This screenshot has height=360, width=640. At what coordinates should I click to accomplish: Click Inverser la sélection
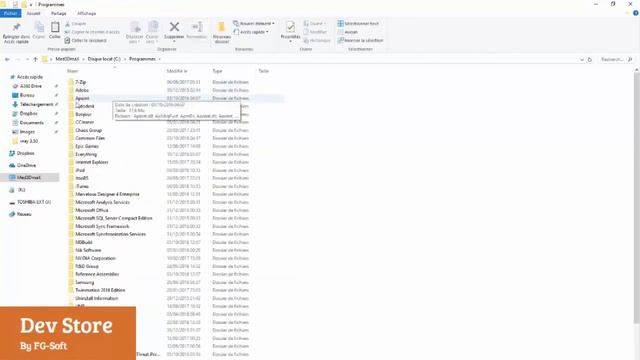[360, 40]
